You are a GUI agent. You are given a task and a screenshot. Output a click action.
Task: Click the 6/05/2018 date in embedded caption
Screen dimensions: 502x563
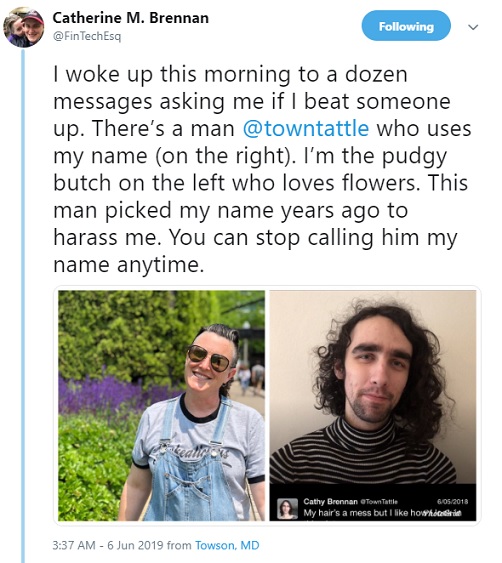pos(452,502)
